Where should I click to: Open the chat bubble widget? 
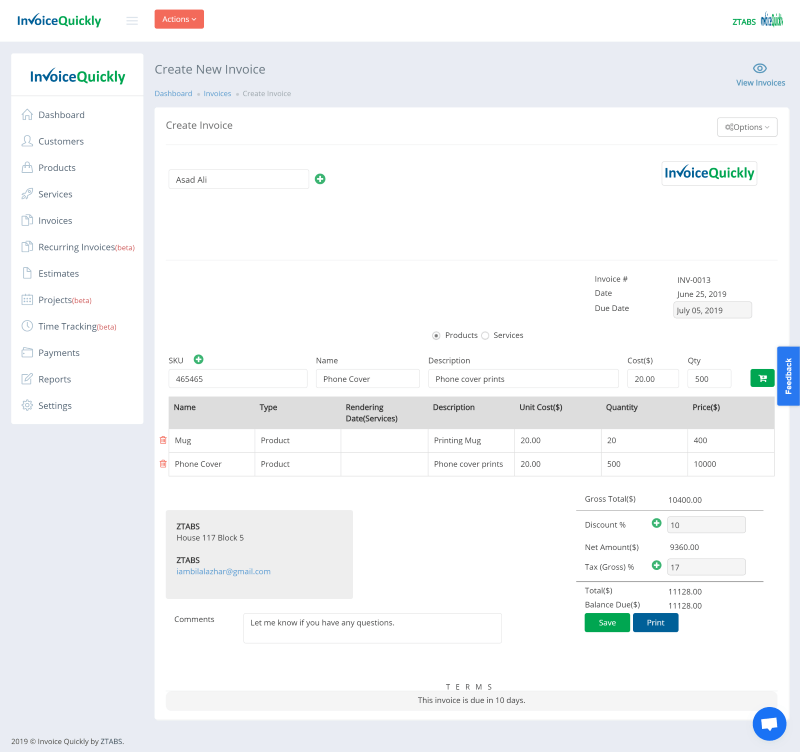click(x=768, y=723)
